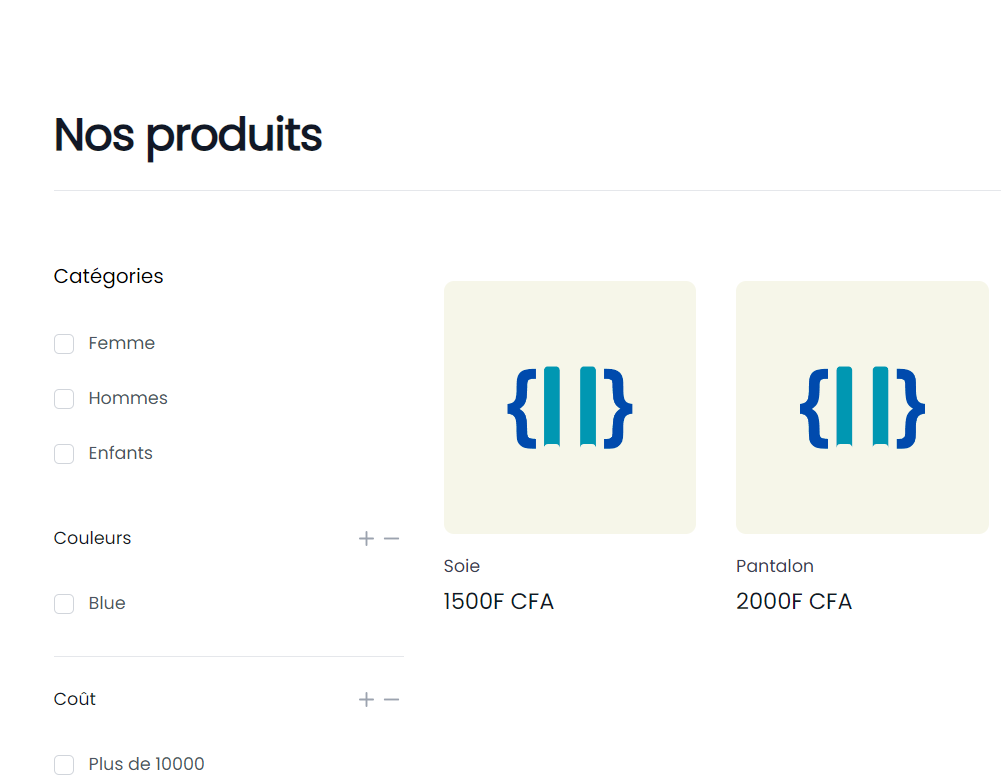Open the Soie product name link

tap(462, 566)
